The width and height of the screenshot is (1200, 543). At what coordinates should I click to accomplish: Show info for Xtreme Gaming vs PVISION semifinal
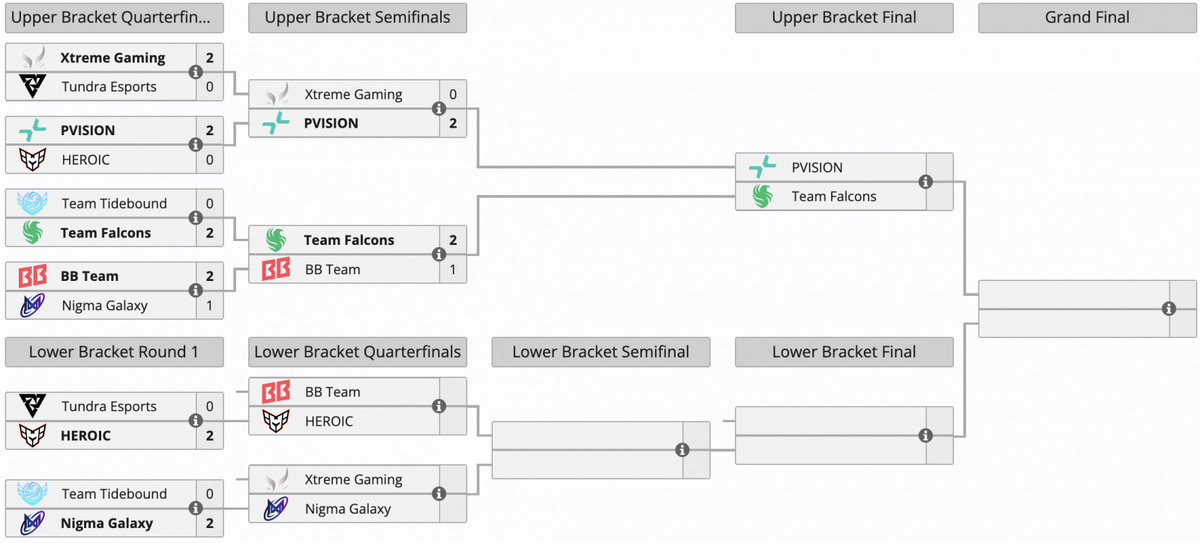coord(439,109)
